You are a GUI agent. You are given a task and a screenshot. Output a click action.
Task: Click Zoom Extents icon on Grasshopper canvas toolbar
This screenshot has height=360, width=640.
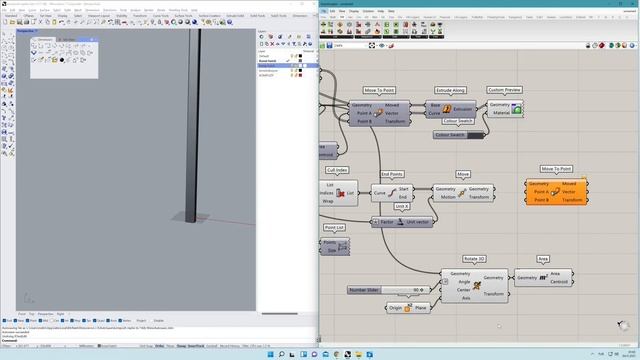tap(371, 45)
